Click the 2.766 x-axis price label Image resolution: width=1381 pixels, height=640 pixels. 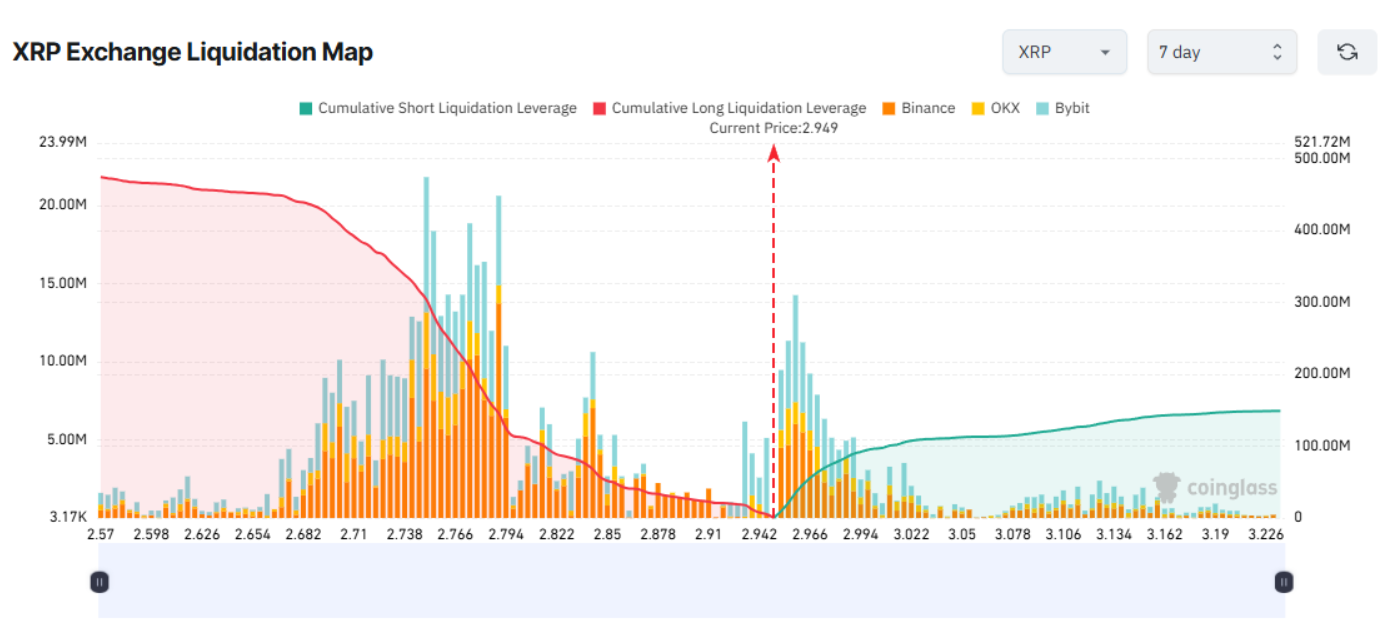coord(455,534)
